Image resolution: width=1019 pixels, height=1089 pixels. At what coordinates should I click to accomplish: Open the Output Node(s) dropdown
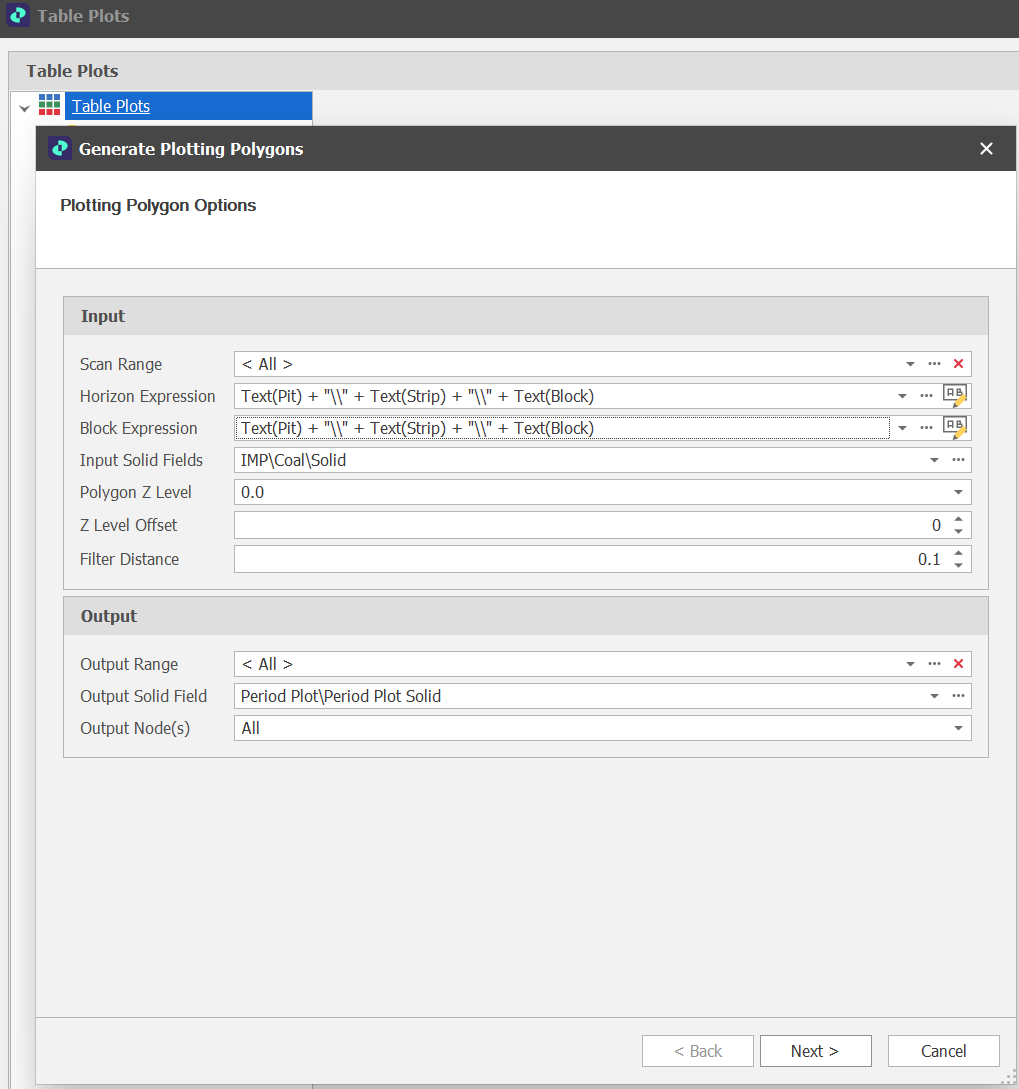[x=957, y=728]
